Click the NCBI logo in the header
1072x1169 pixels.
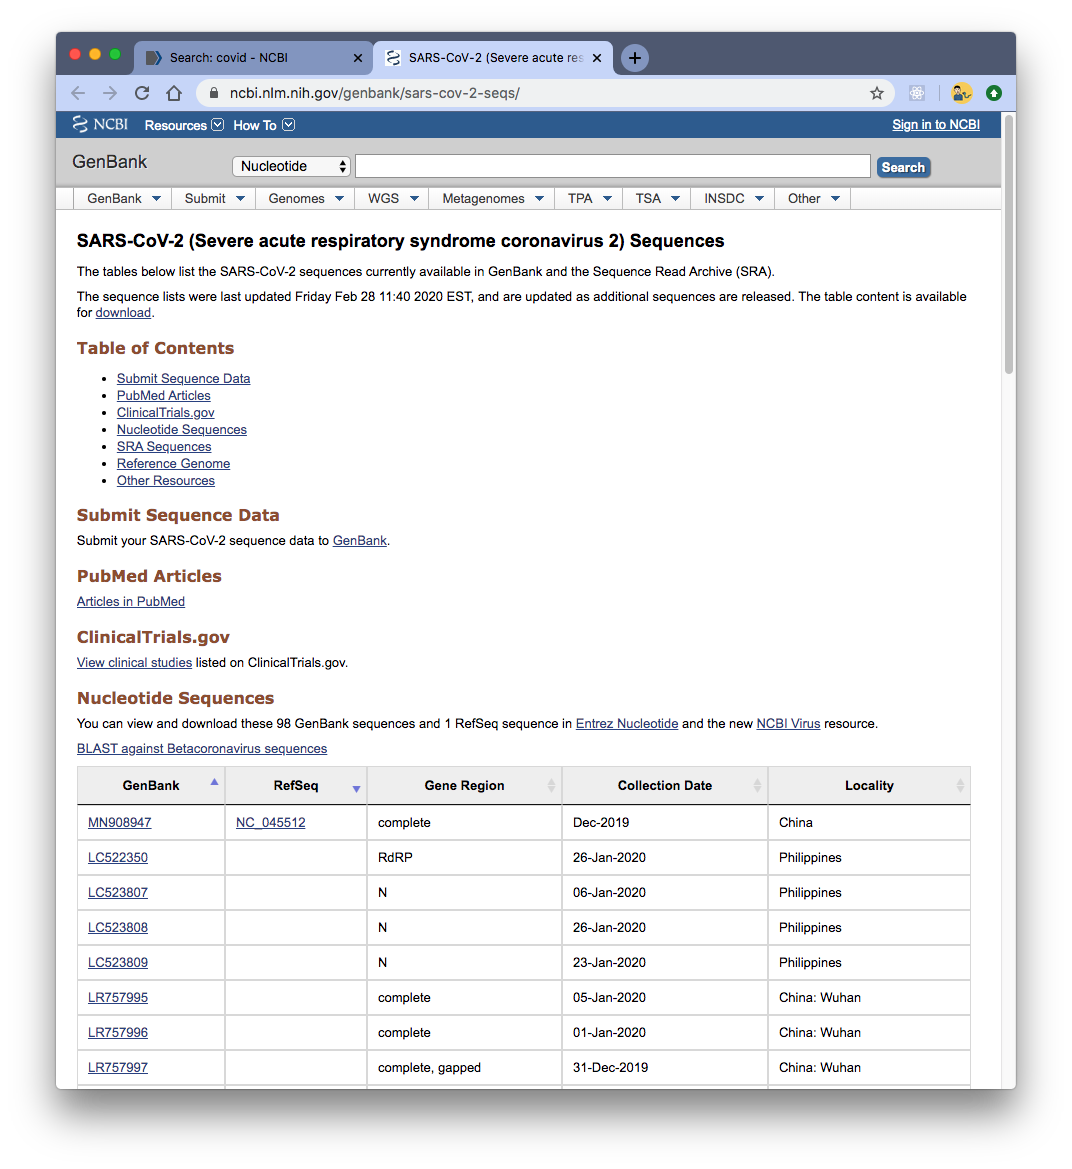pyautogui.click(x=101, y=125)
